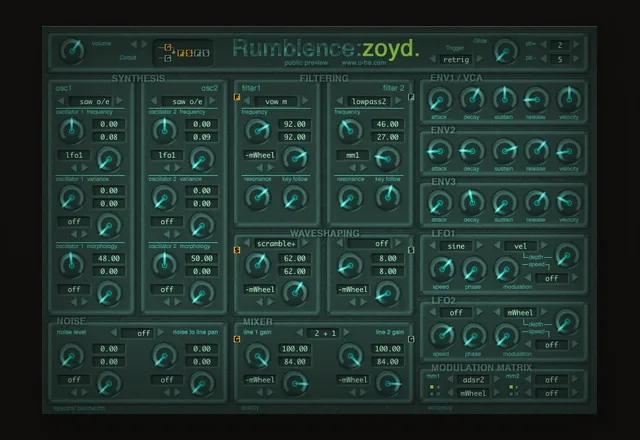Toggle mm2 plus mode square
This screenshot has width=640, height=440.
point(511,387)
